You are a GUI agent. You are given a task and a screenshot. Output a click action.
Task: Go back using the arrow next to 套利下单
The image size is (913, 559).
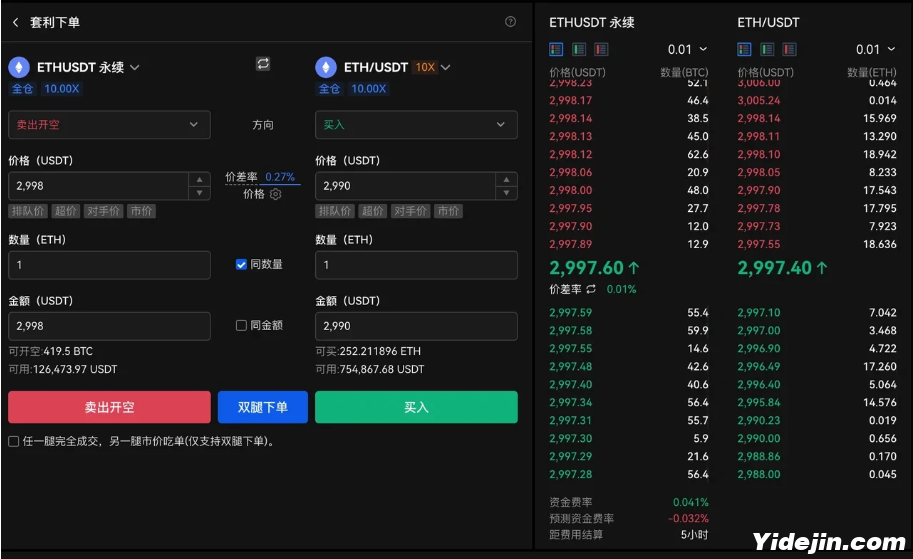click(16, 22)
